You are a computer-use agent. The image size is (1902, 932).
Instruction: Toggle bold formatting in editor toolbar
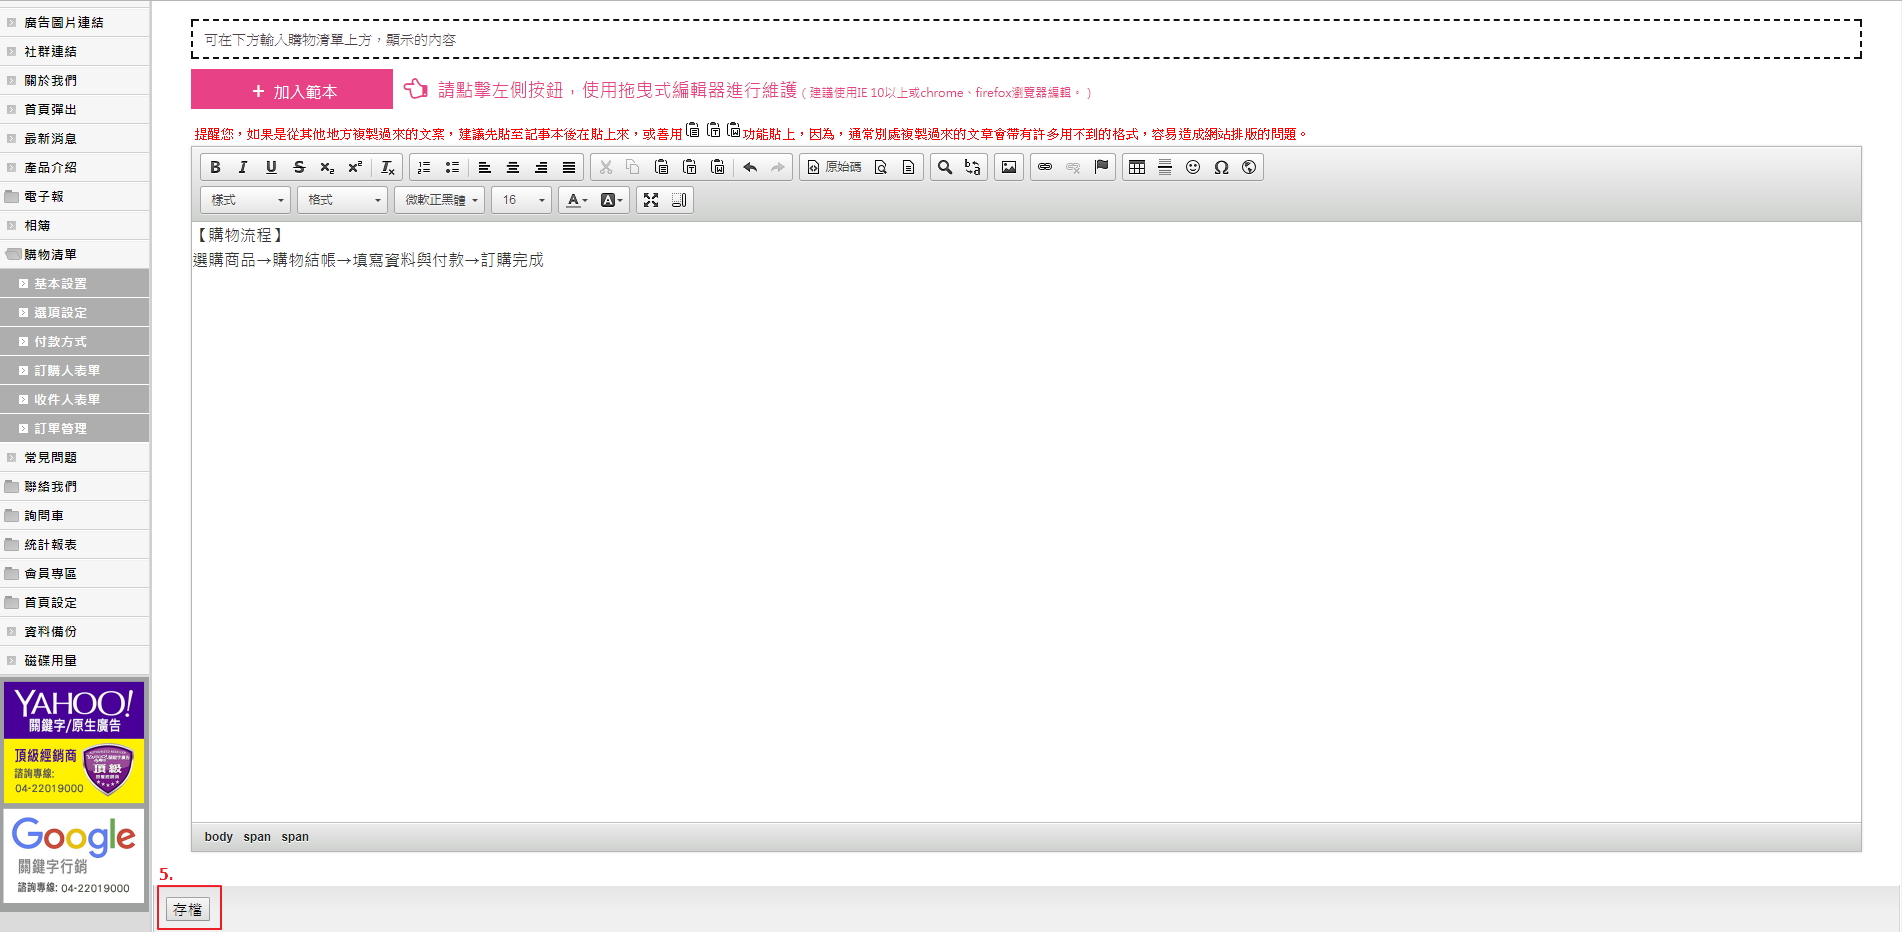(x=215, y=167)
